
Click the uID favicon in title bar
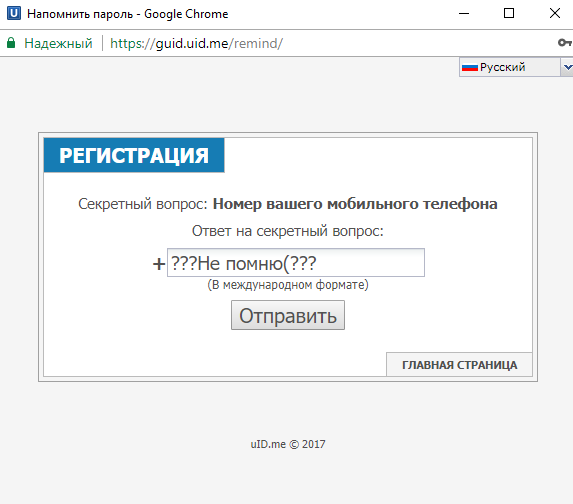(x=14, y=14)
